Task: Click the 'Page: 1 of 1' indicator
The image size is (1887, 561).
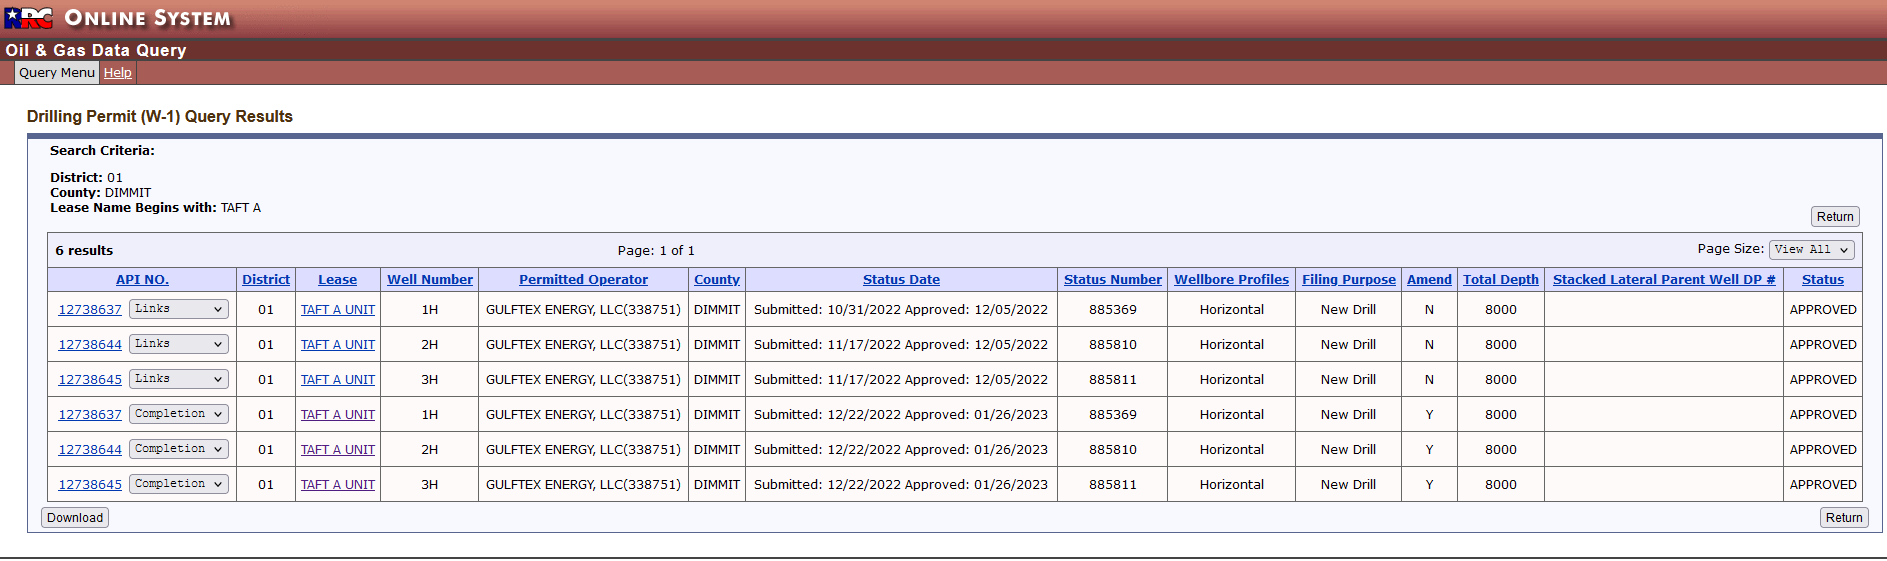Action: pos(656,251)
